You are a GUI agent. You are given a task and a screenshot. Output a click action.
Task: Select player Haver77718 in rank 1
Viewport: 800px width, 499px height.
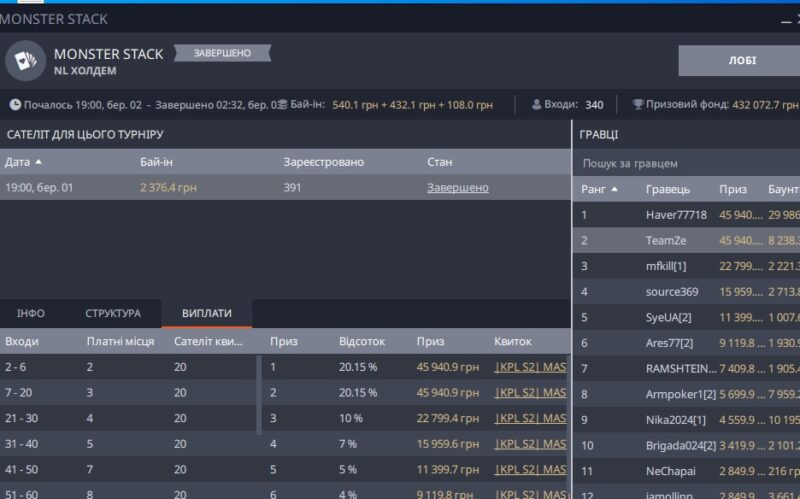coord(686,215)
